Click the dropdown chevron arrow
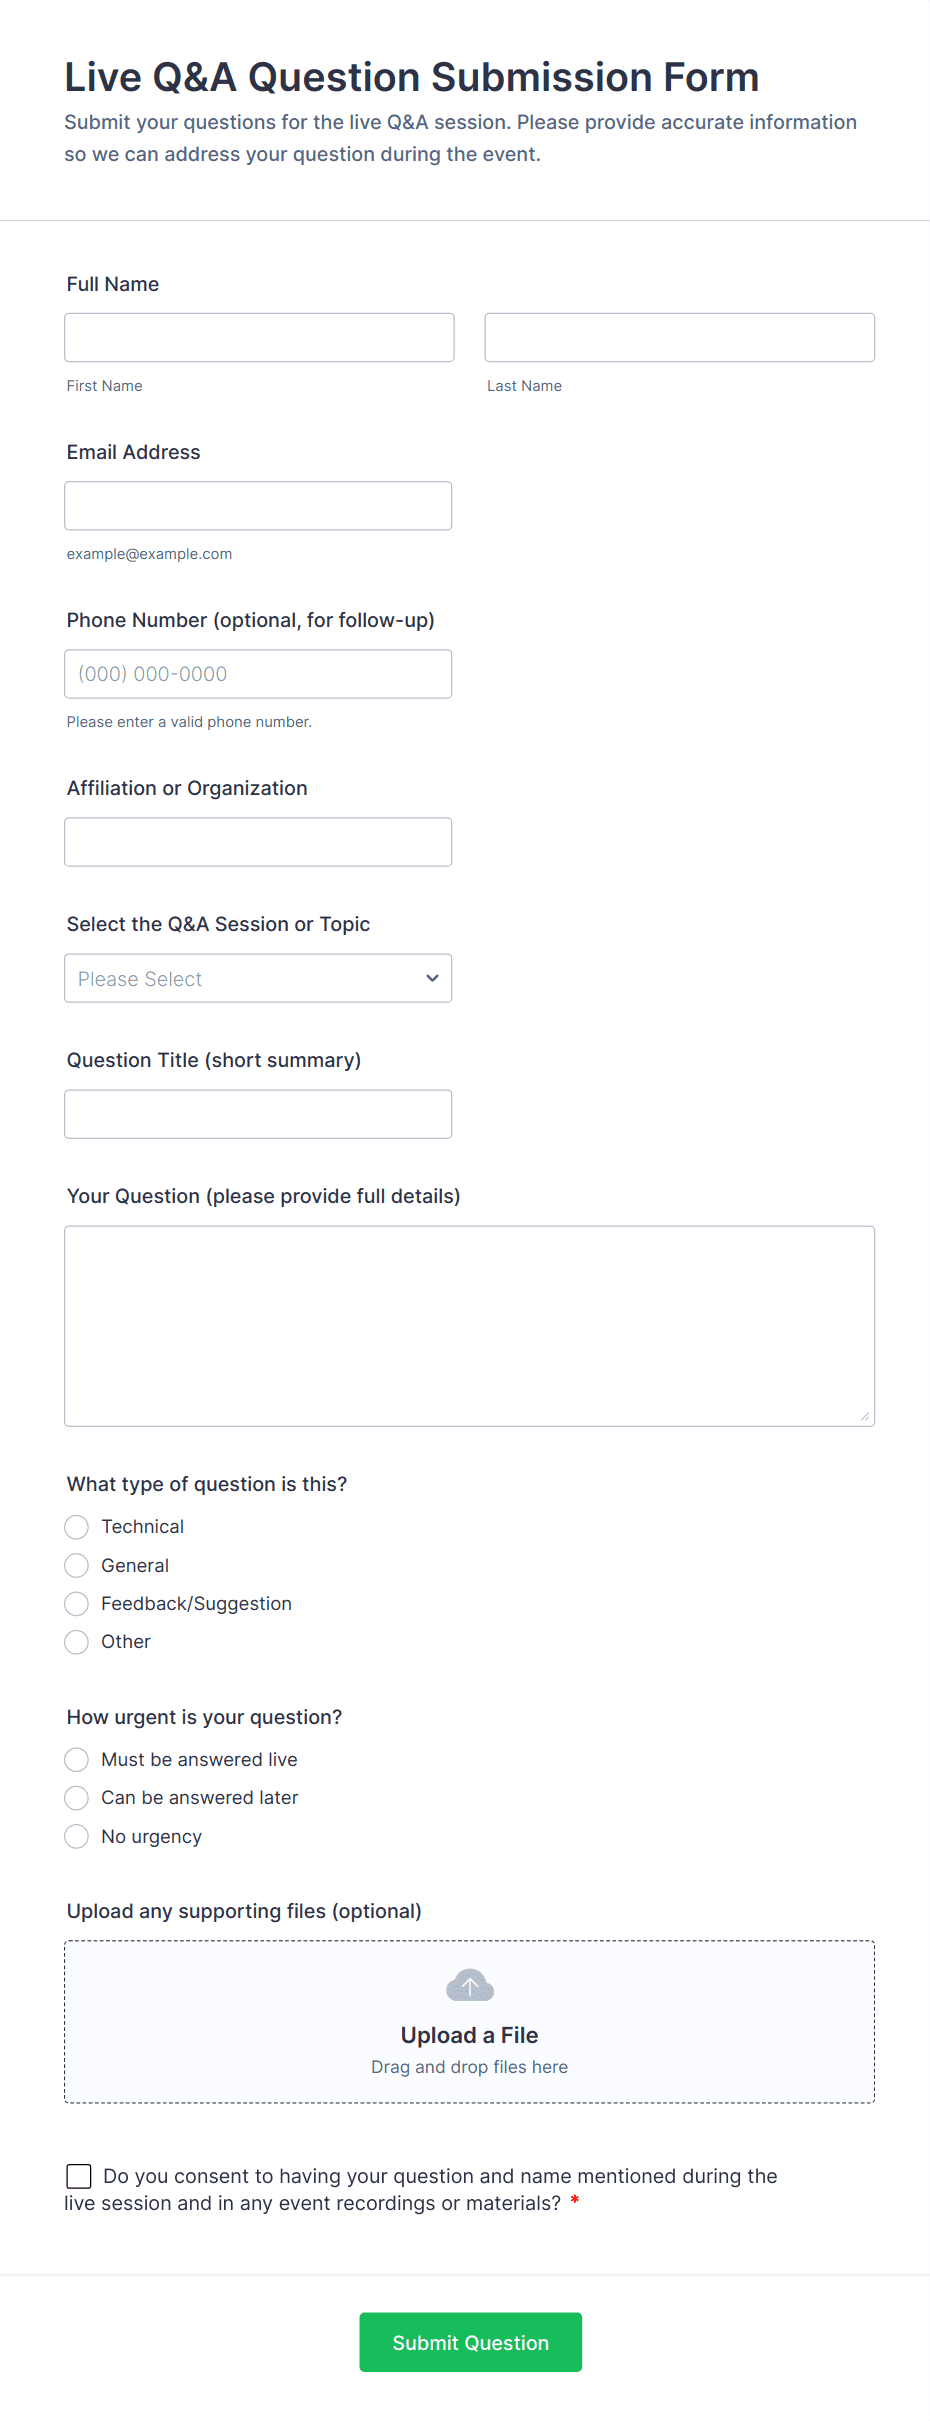 tap(432, 978)
